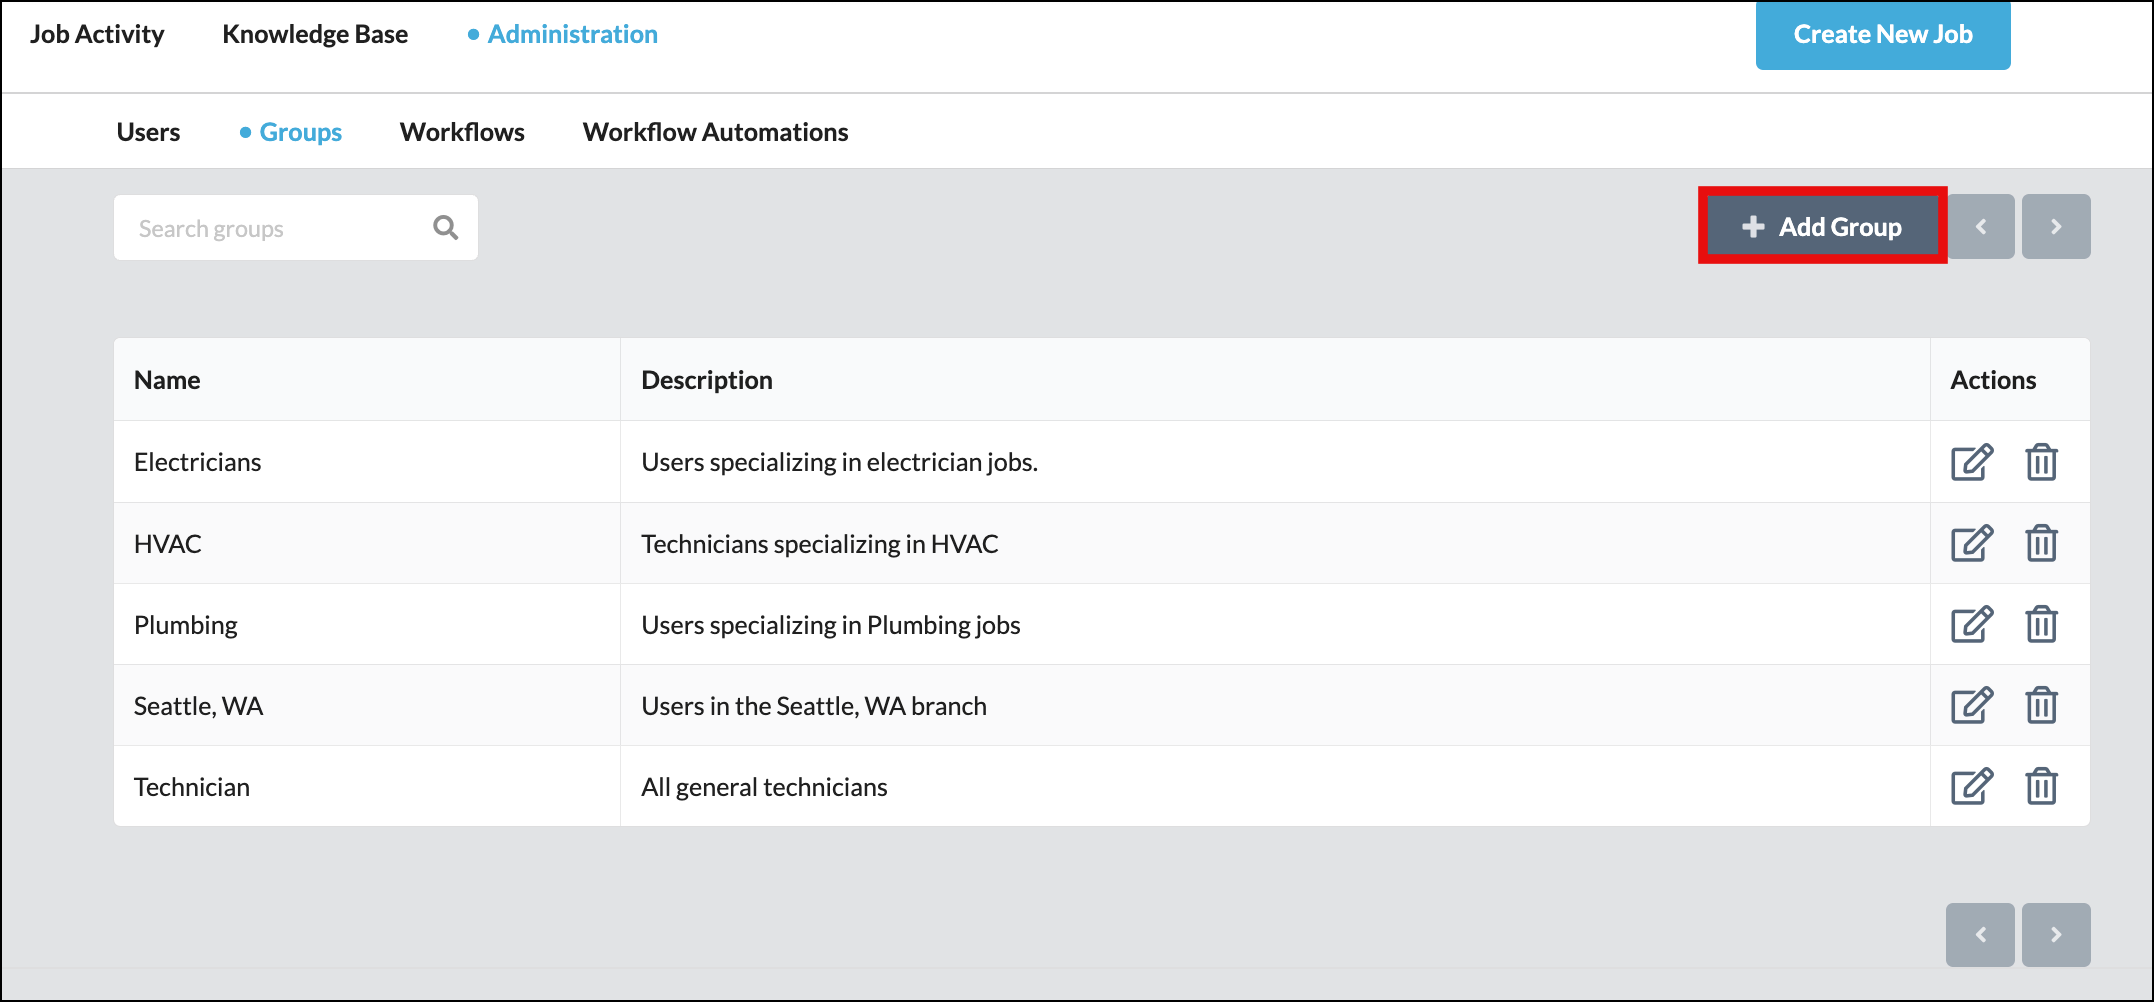Remove the Technician group via trash icon
The height and width of the screenshot is (1002, 2154).
pos(2041,786)
